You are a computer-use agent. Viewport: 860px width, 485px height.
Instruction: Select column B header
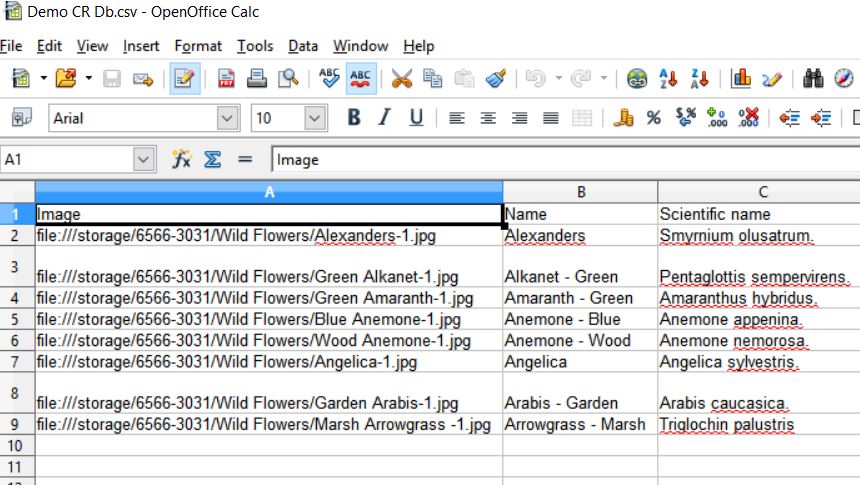point(580,192)
